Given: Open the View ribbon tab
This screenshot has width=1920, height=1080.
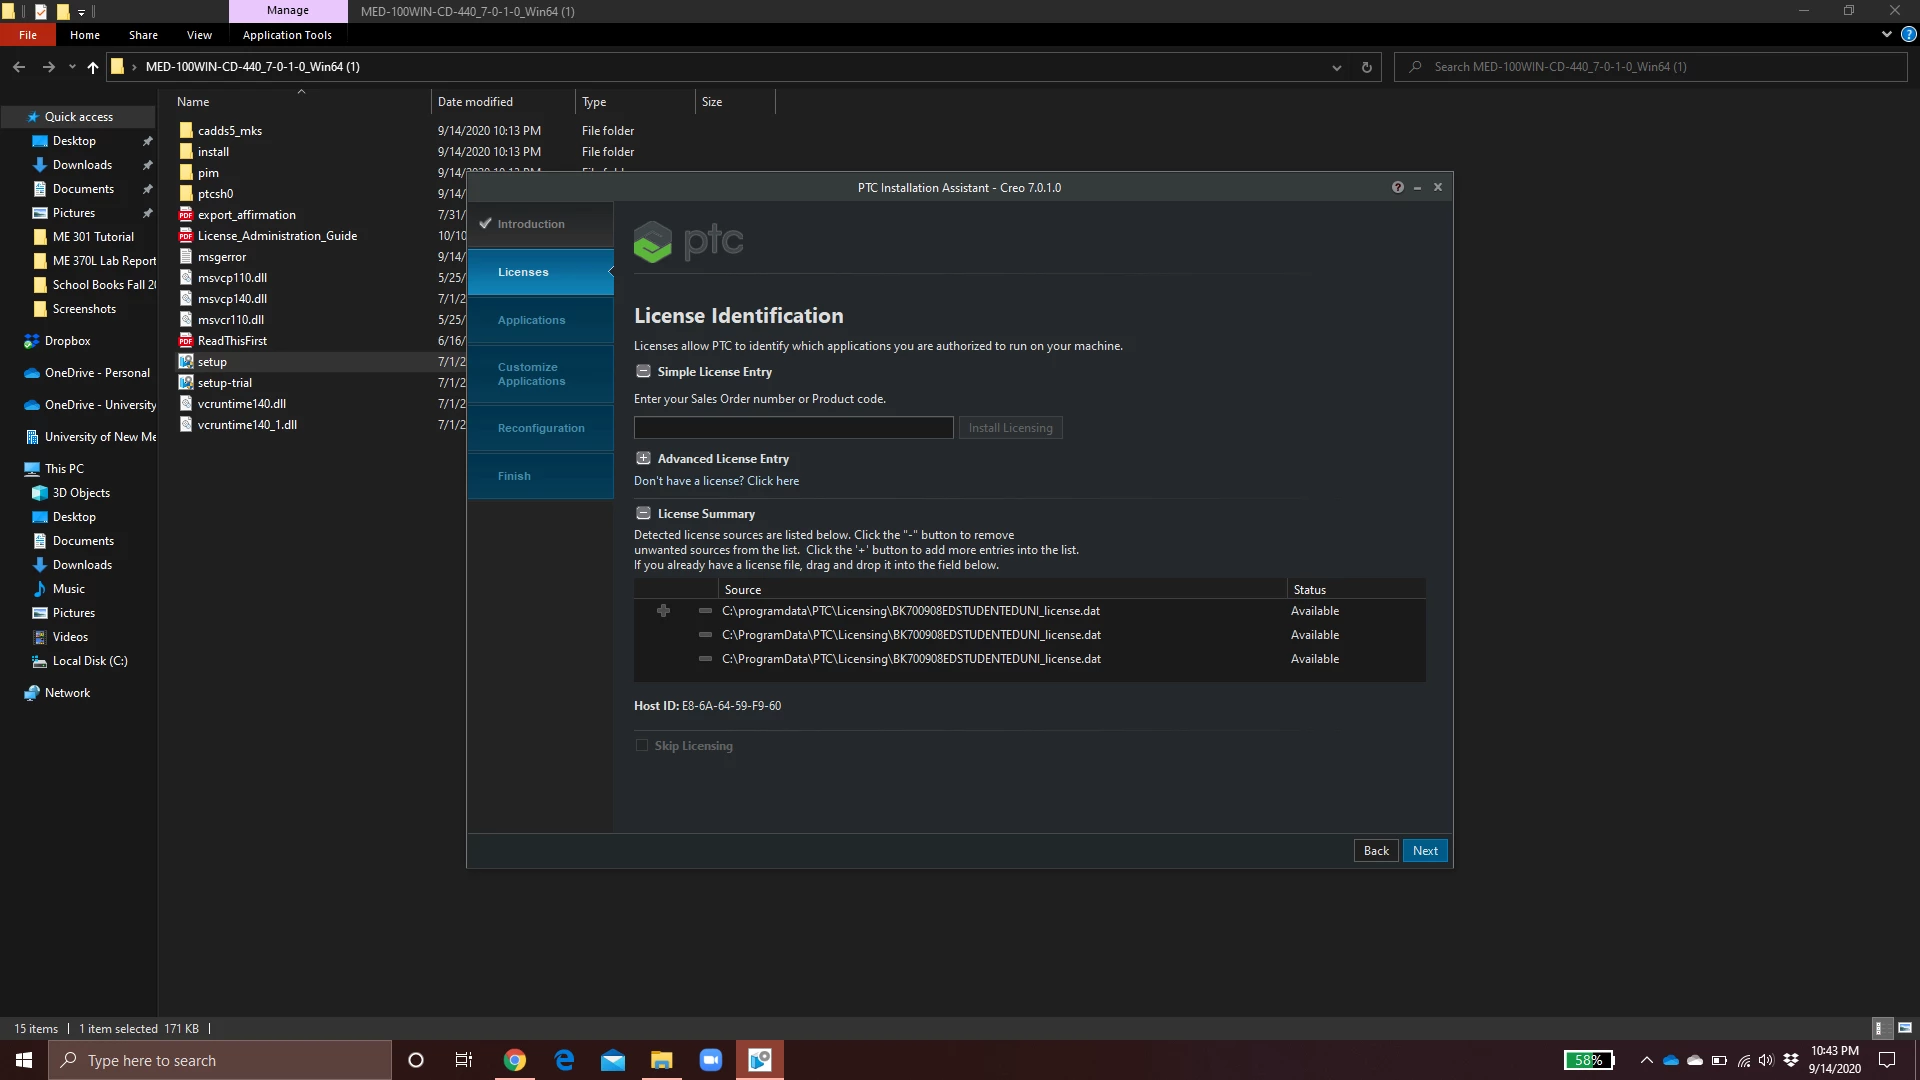Looking at the screenshot, I should pos(199,35).
